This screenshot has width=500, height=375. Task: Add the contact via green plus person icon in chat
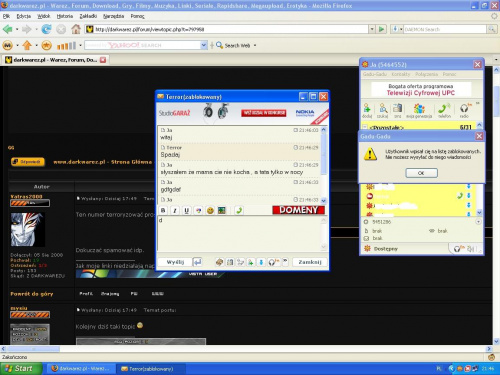[251, 262]
